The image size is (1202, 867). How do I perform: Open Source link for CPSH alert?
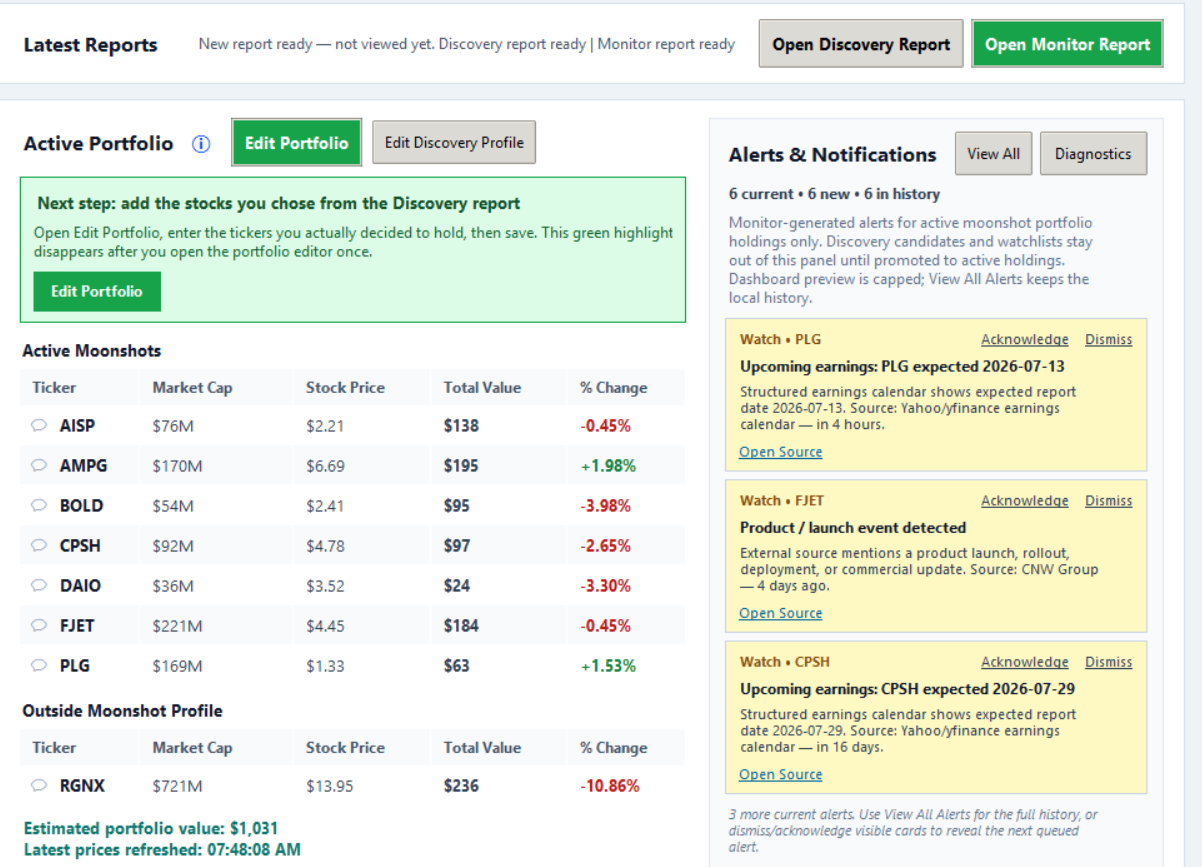tap(780, 774)
